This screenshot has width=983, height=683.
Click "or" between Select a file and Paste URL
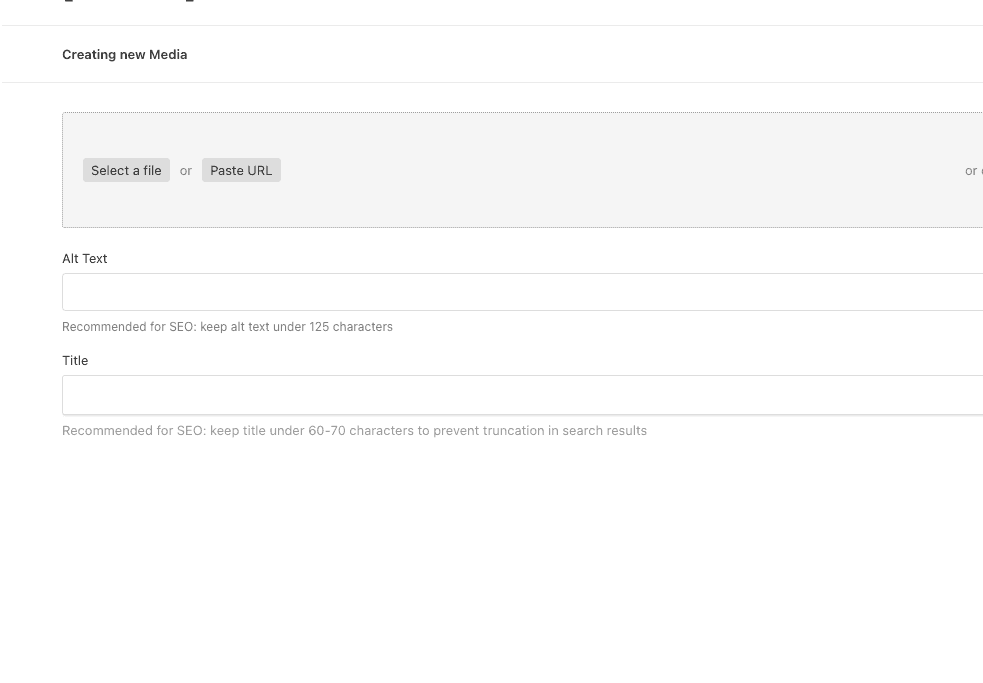pyautogui.click(x=186, y=171)
